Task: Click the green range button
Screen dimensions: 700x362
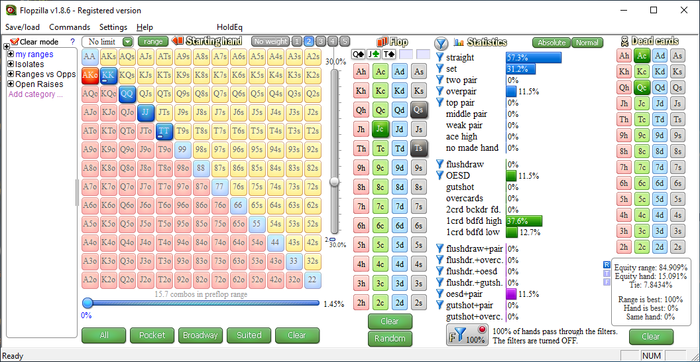Action: (153, 42)
